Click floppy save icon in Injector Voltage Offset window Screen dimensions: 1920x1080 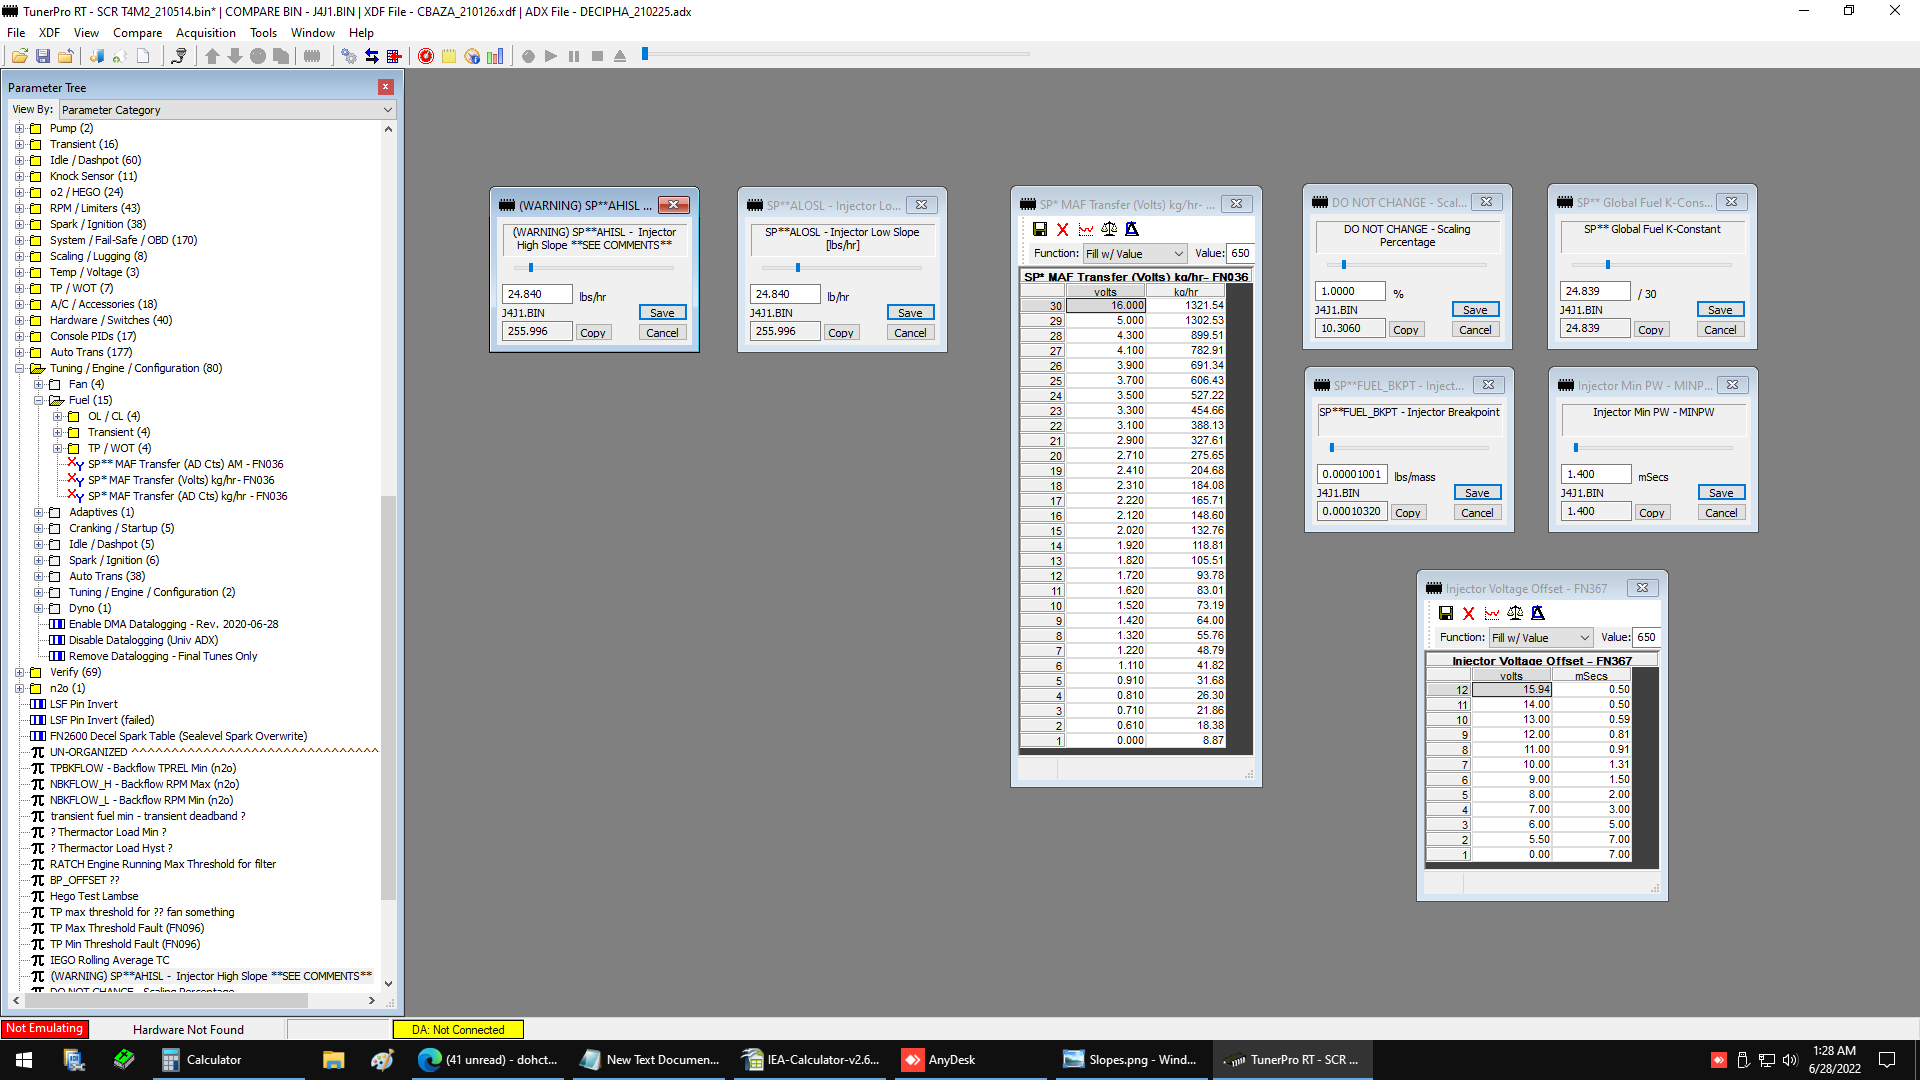point(1446,613)
